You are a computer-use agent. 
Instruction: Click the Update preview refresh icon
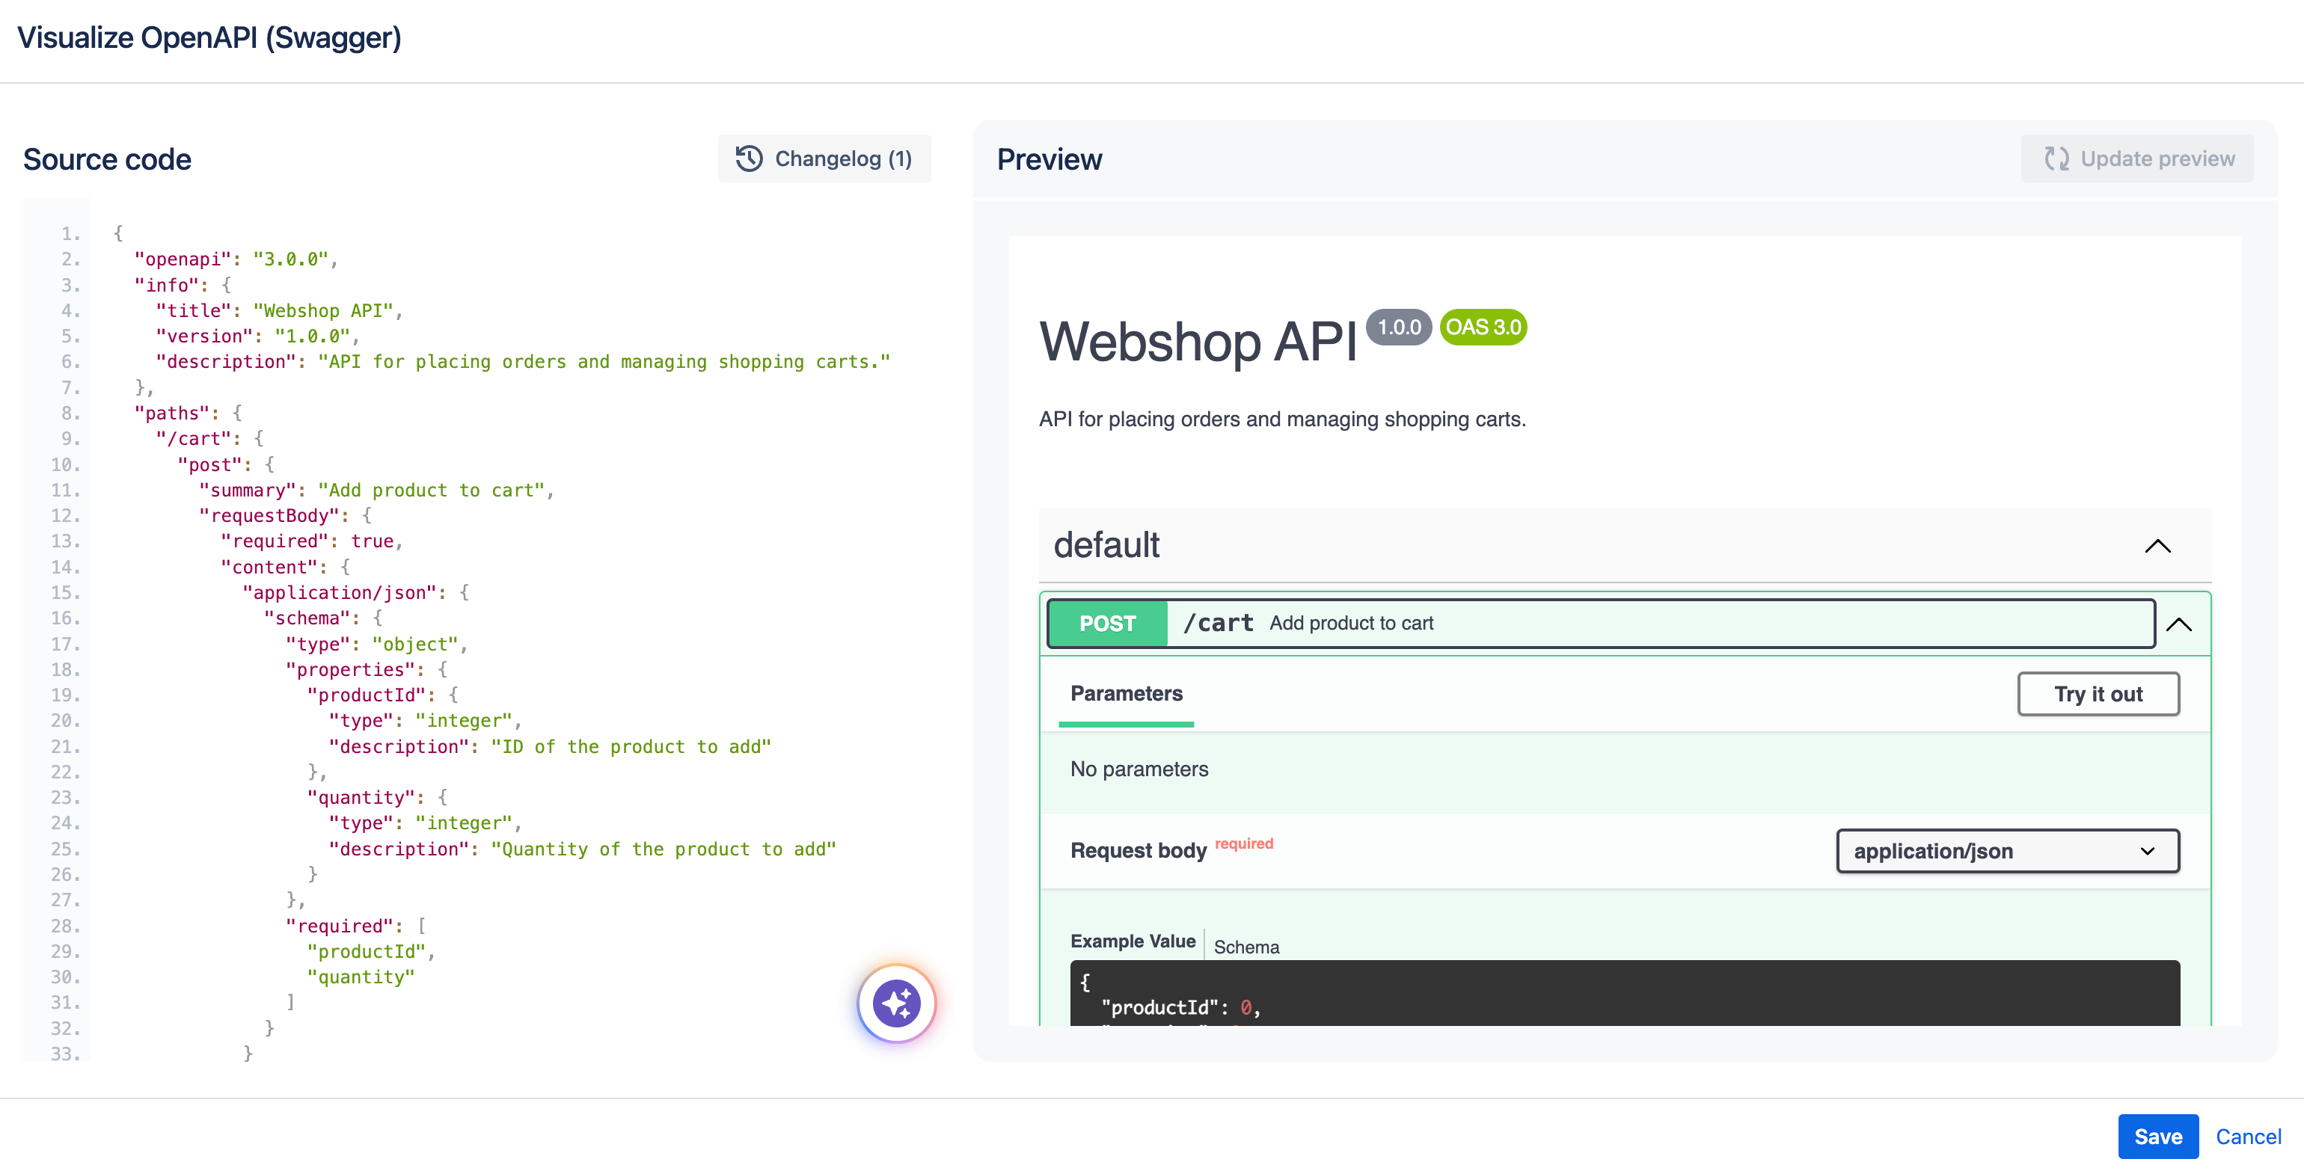click(2056, 159)
